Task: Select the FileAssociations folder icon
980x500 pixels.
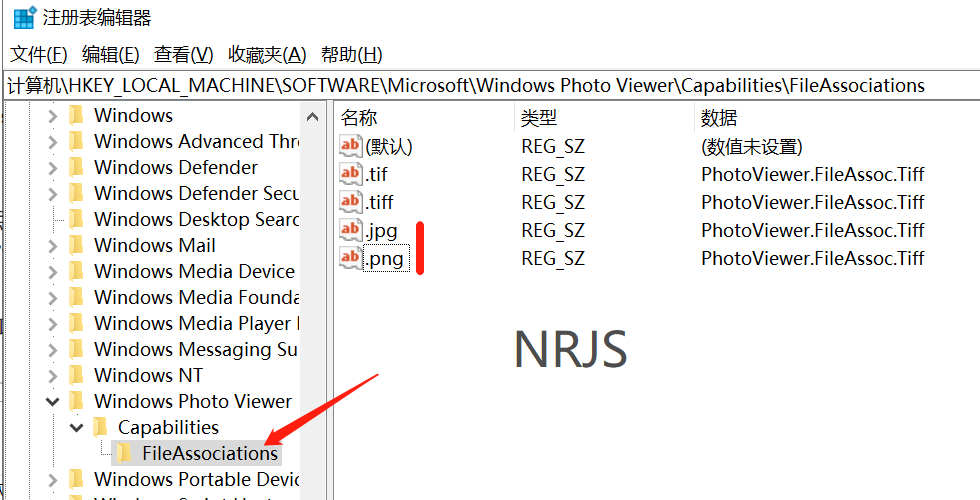Action: tap(124, 452)
